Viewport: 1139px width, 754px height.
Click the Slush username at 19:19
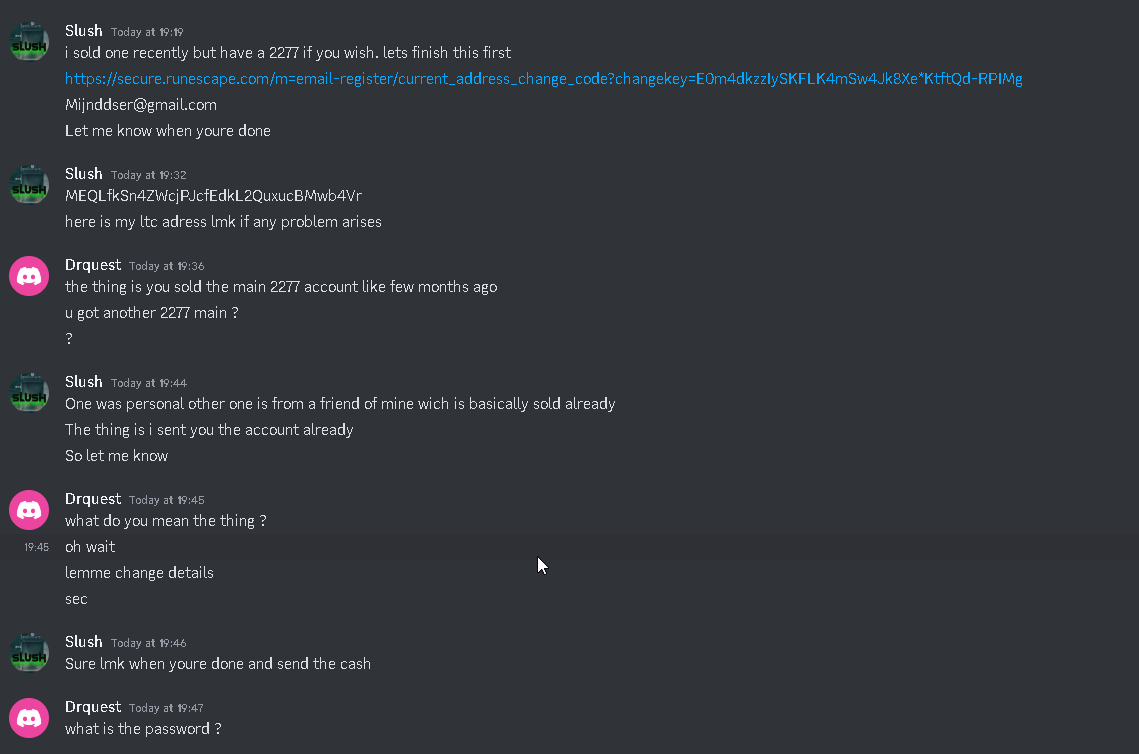[x=84, y=31]
